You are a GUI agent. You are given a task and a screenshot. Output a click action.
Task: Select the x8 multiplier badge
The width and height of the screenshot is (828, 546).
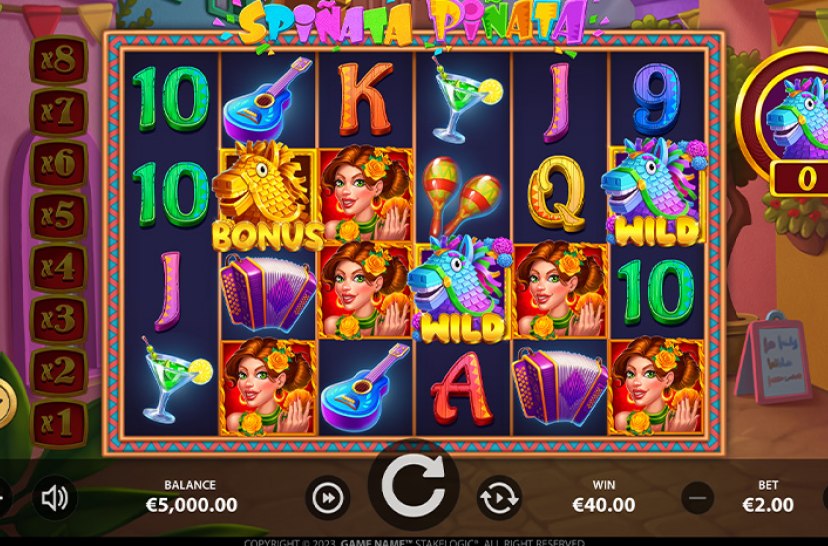click(x=59, y=61)
